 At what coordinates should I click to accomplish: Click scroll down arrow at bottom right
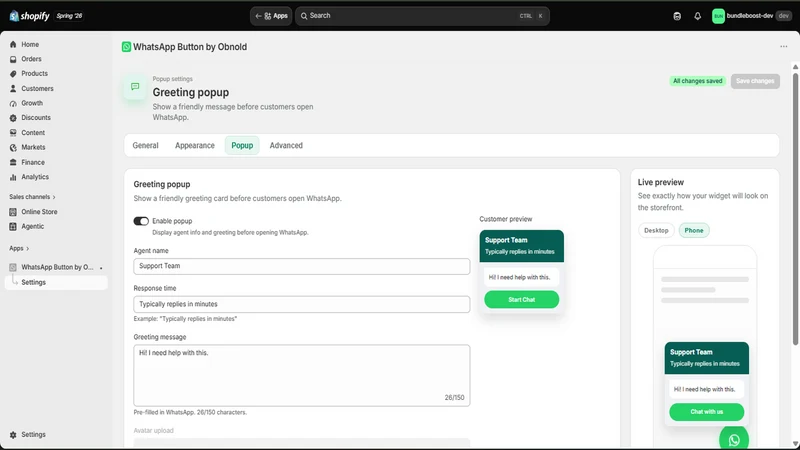pos(795,444)
